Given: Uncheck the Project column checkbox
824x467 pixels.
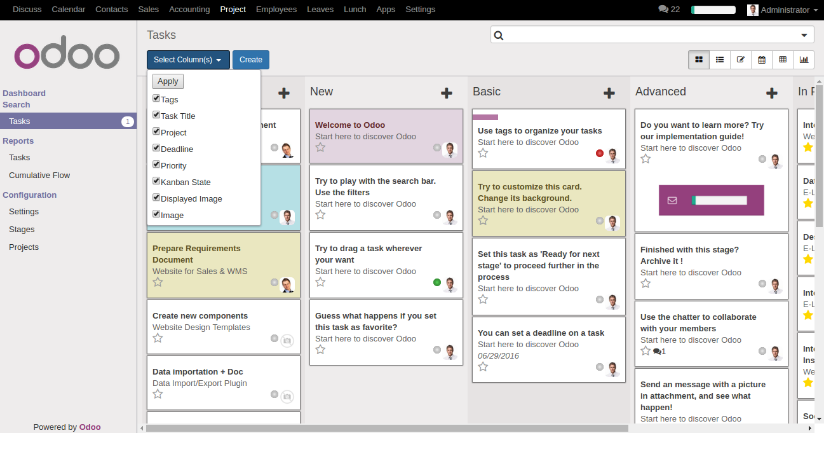Looking at the screenshot, I should pos(156,131).
